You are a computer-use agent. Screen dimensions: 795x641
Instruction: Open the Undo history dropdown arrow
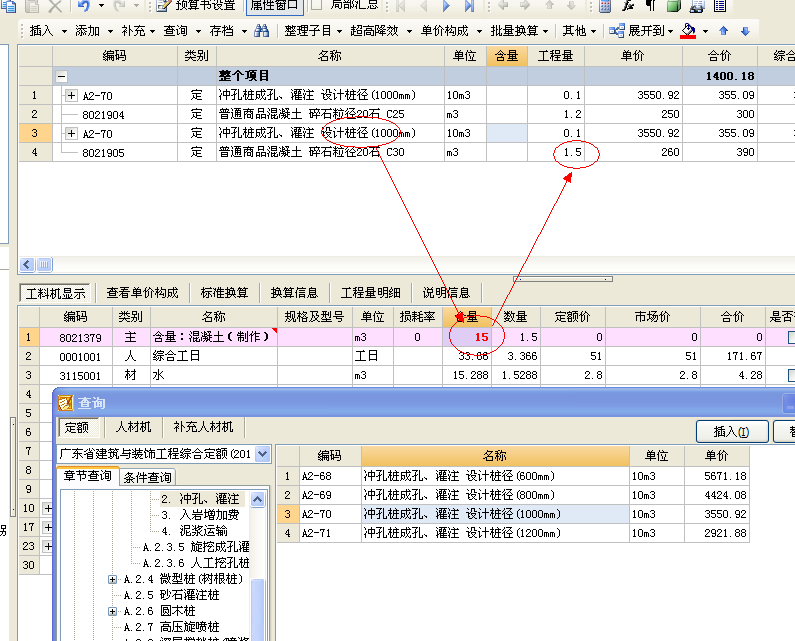click(101, 6)
